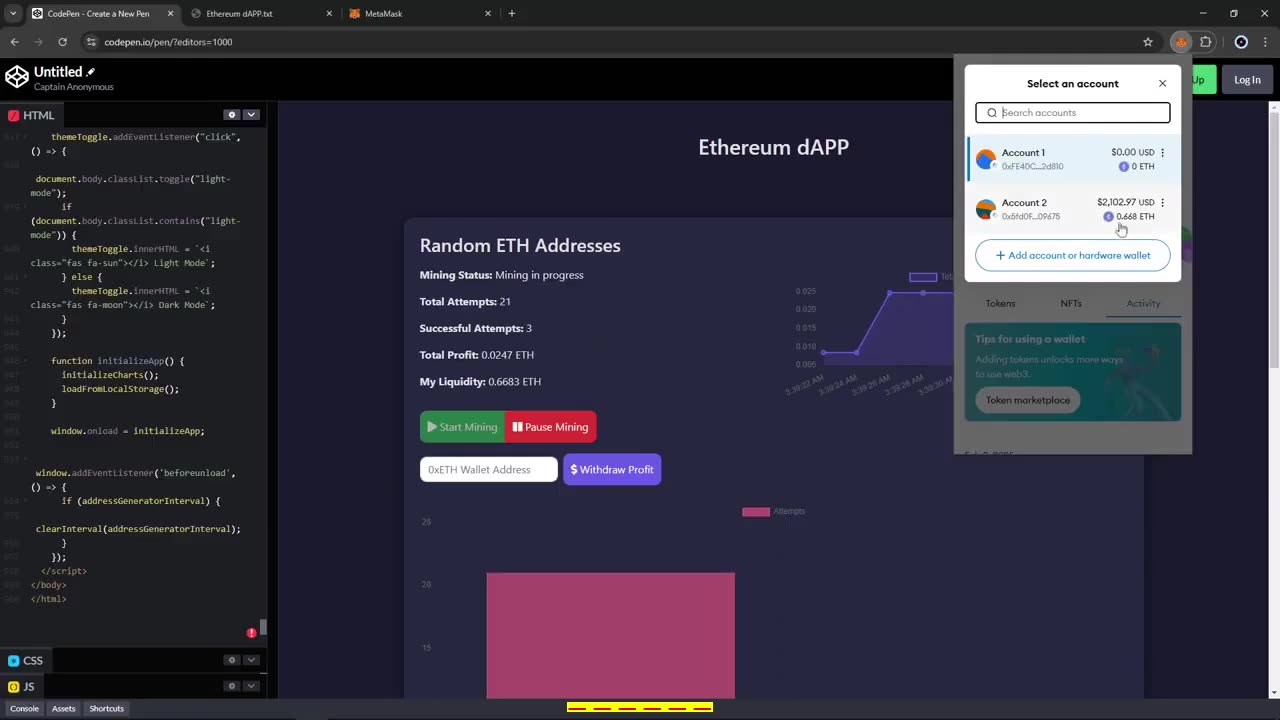Expand the CSS editor dropdown chevron
This screenshot has width=1280, height=720.
(251, 660)
